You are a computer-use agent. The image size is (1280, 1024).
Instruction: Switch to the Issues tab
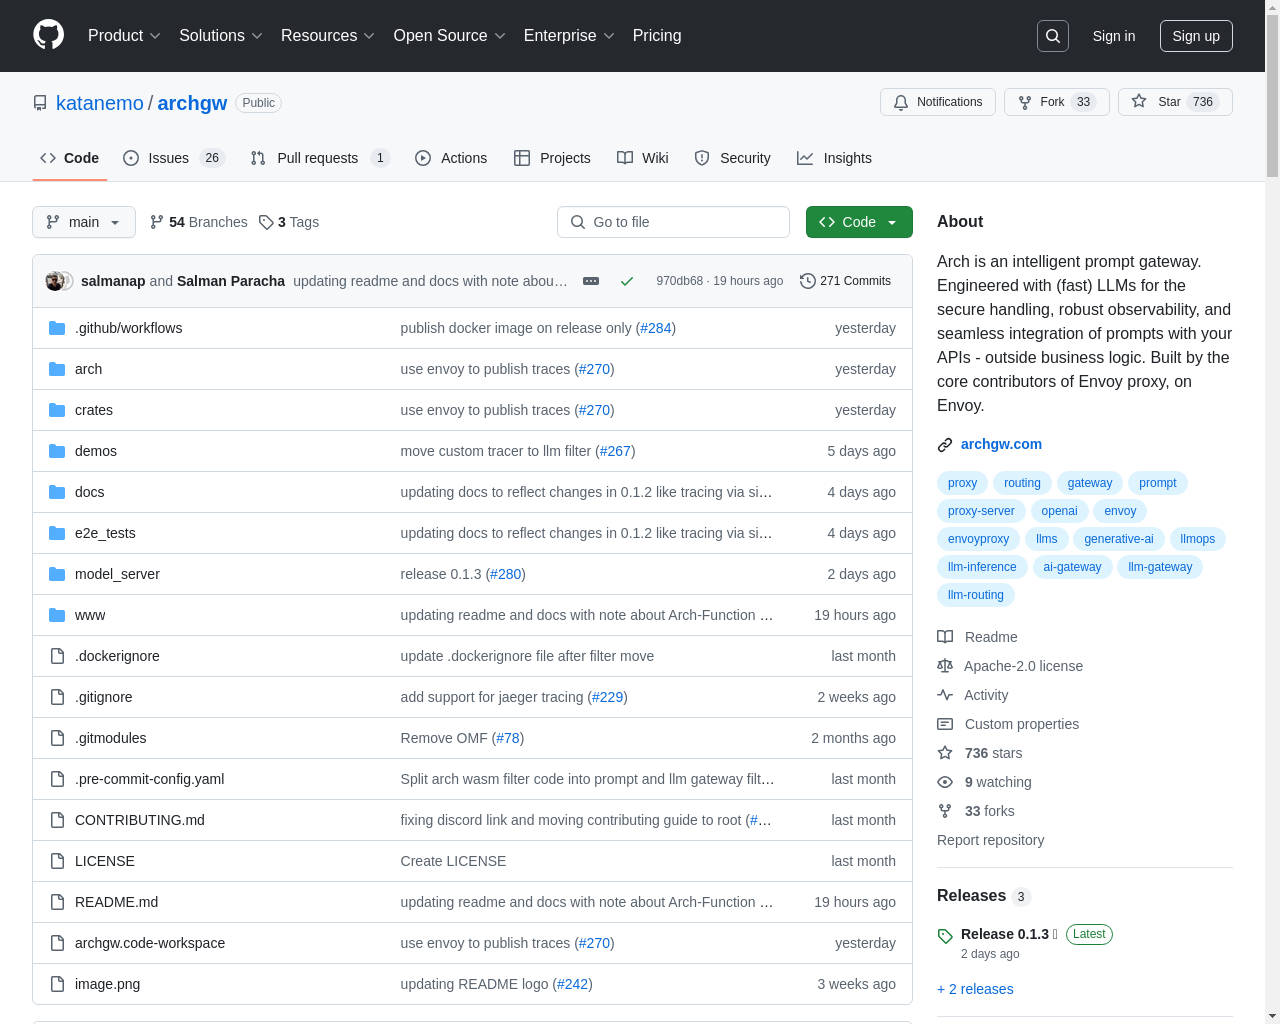point(174,158)
